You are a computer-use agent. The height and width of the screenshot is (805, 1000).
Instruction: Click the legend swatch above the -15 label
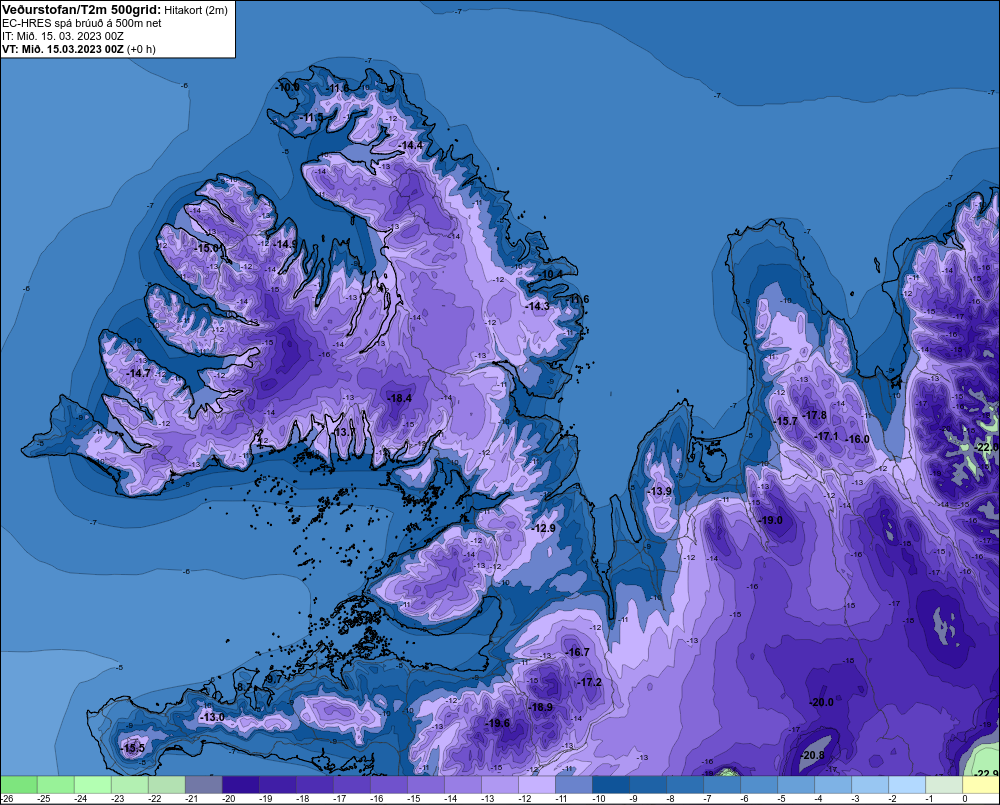pos(425,785)
